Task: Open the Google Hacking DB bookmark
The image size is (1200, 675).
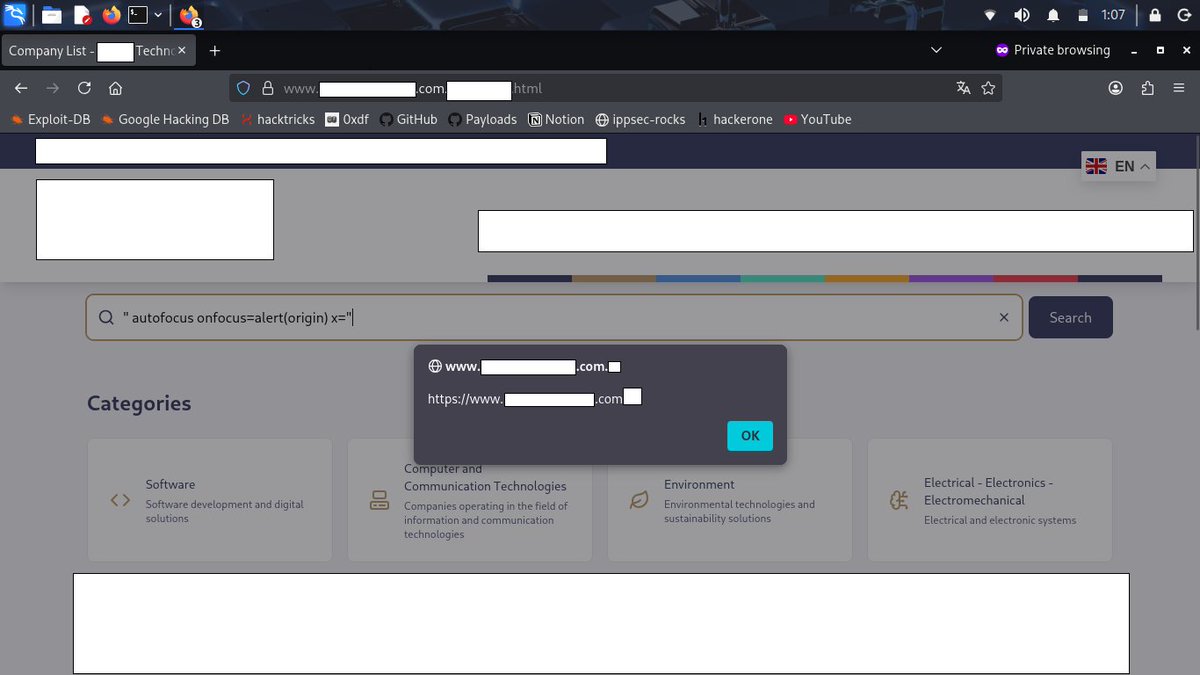Action: click(x=165, y=119)
